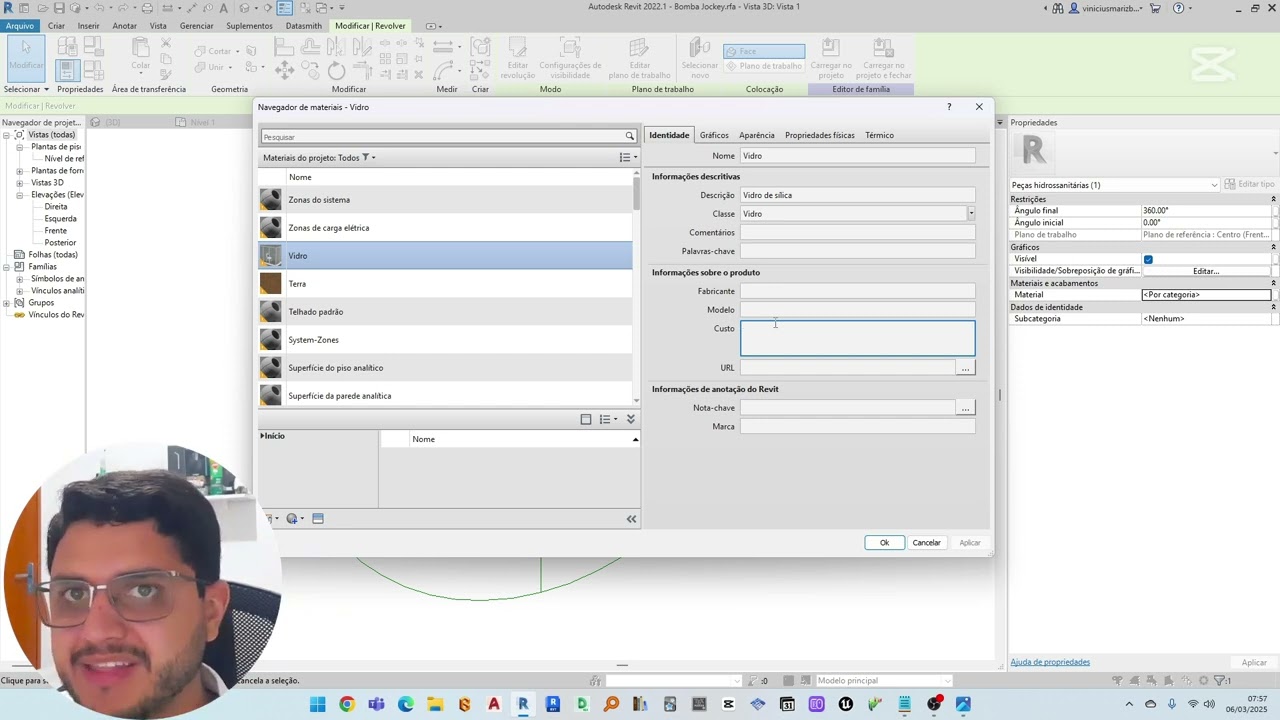Click the create new material globe icon
Image resolution: width=1280 pixels, height=720 pixels.
click(292, 518)
